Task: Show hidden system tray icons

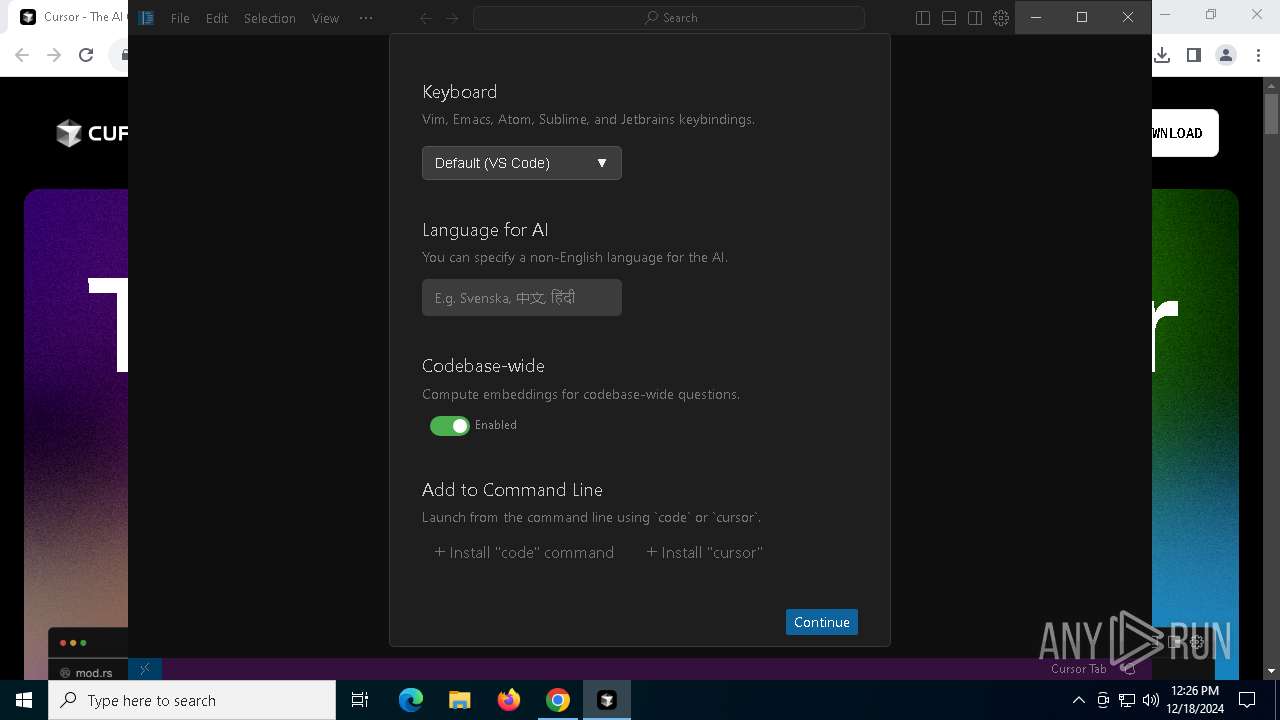Action: [1078, 700]
